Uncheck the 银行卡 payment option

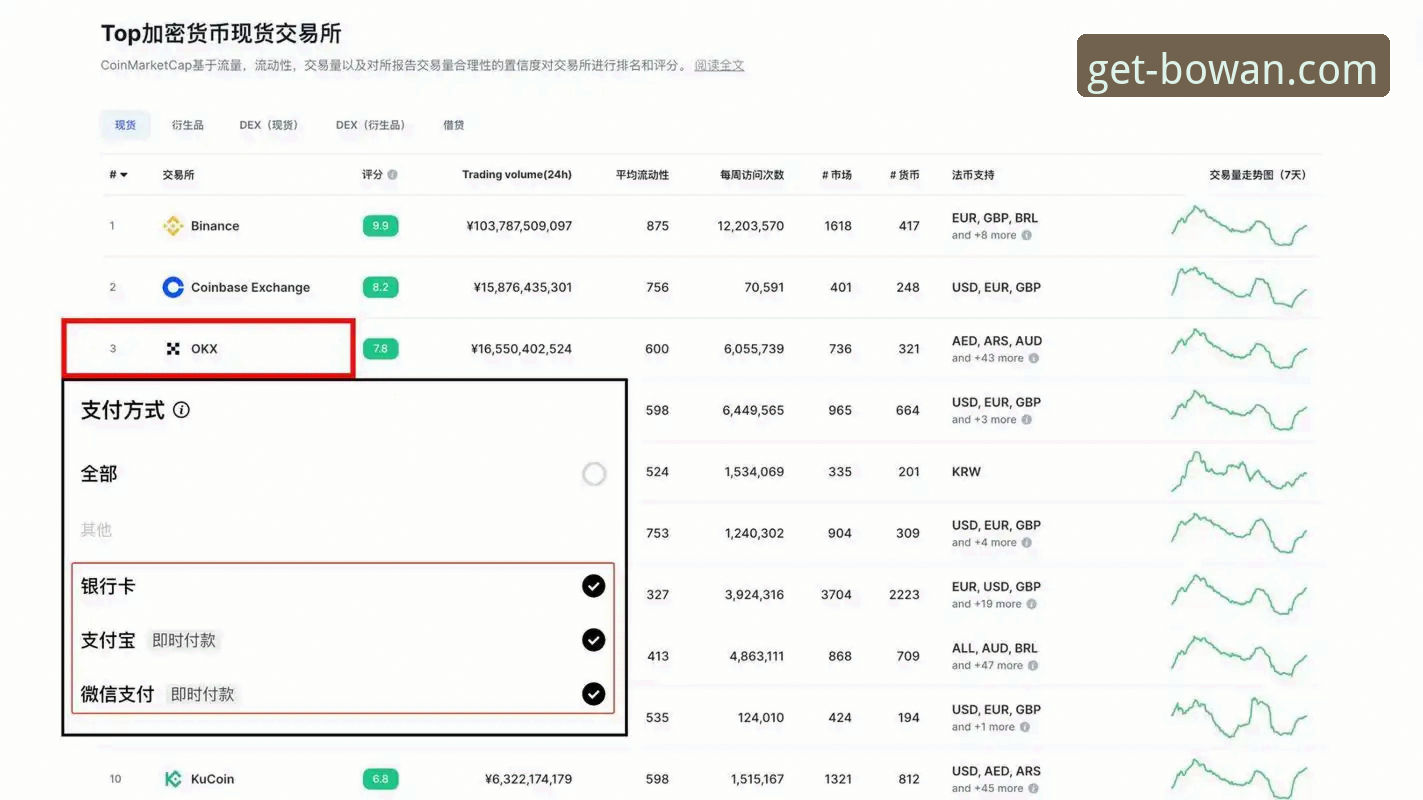(594, 586)
